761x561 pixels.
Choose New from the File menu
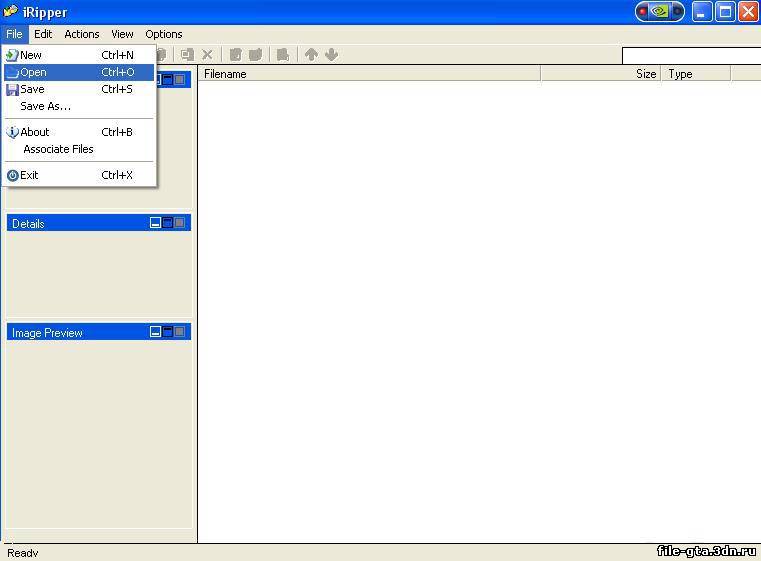coord(79,55)
